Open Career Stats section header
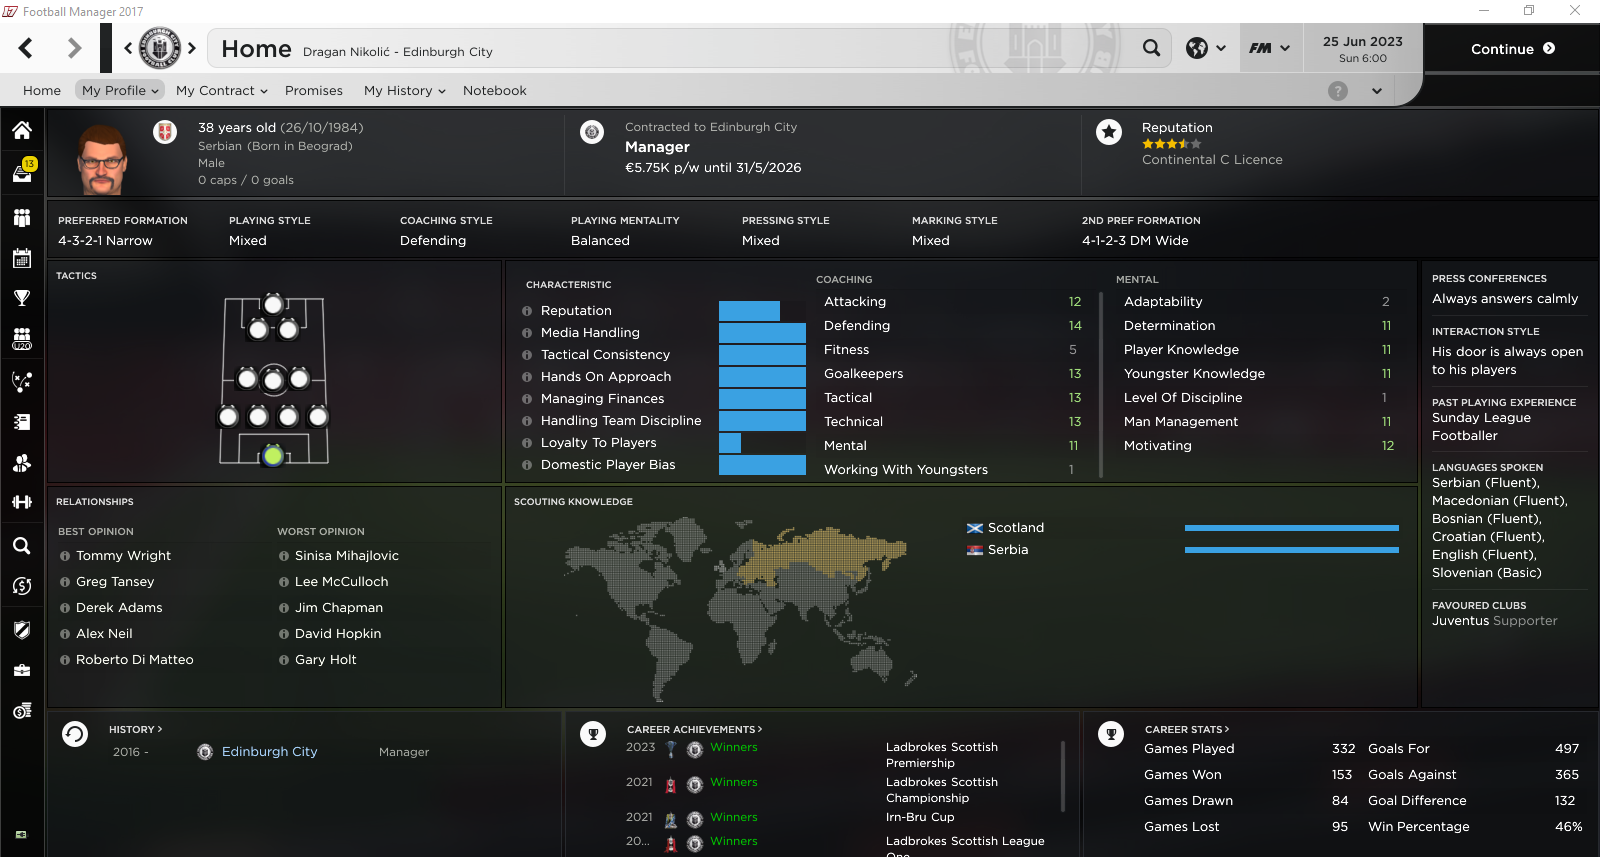This screenshot has width=1600, height=857. [1187, 730]
